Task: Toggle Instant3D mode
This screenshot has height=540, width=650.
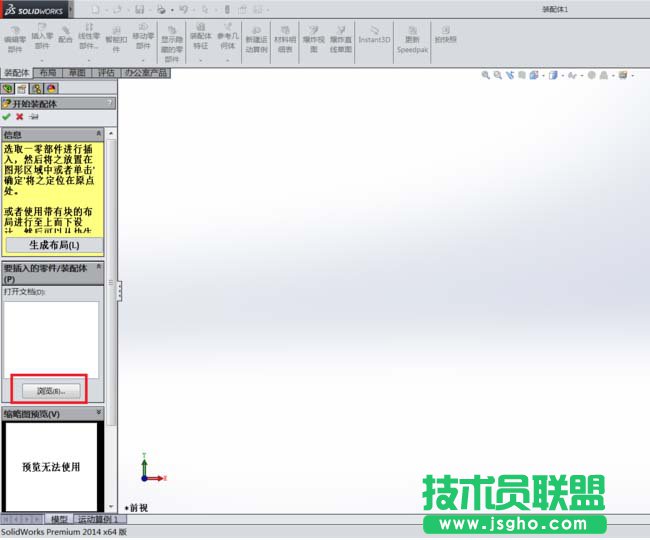Action: [374, 35]
